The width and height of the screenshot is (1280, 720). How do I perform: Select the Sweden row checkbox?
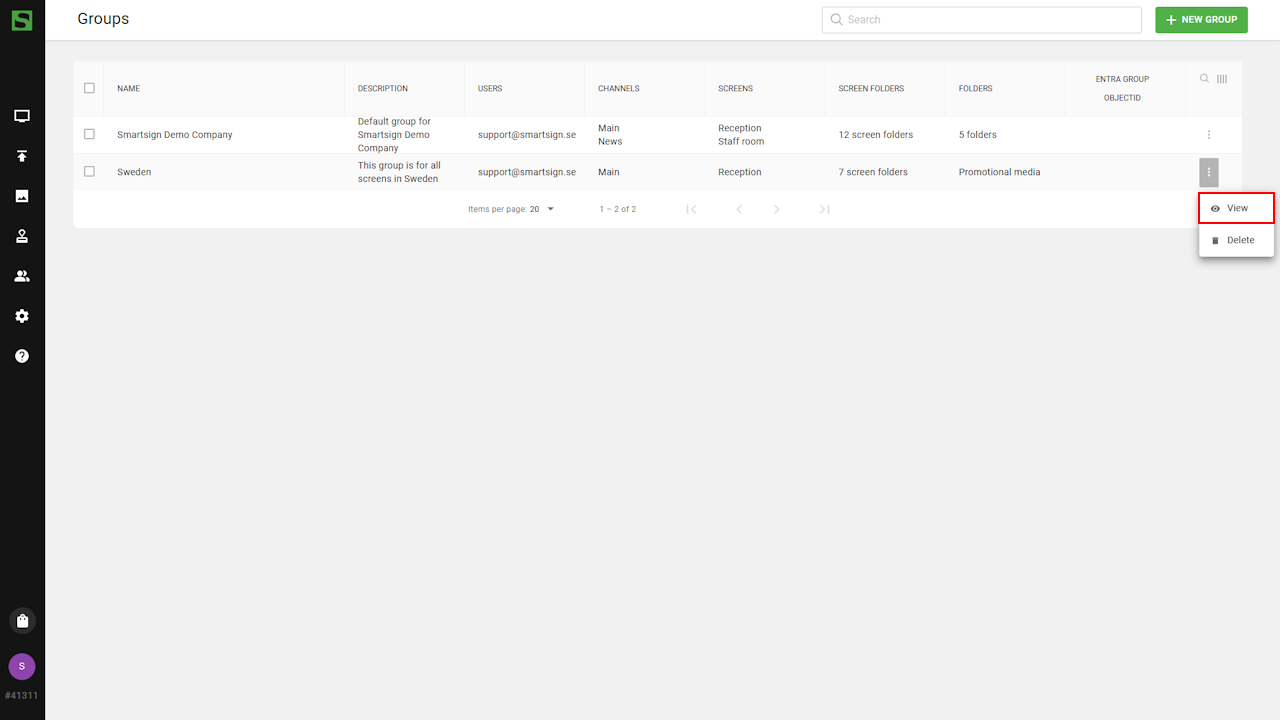click(x=89, y=172)
